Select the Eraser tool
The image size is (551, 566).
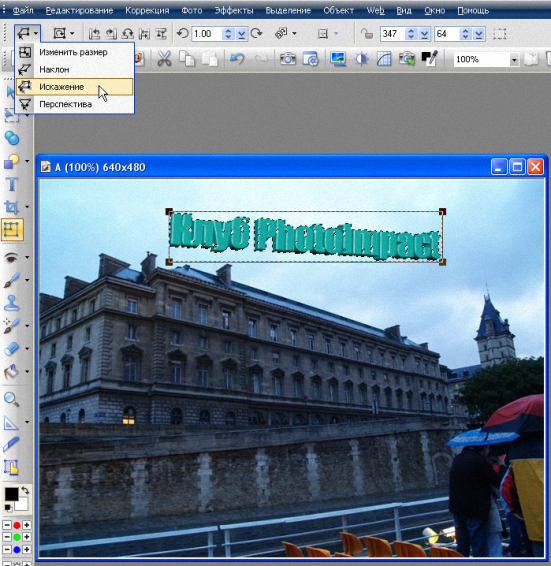coord(11,349)
